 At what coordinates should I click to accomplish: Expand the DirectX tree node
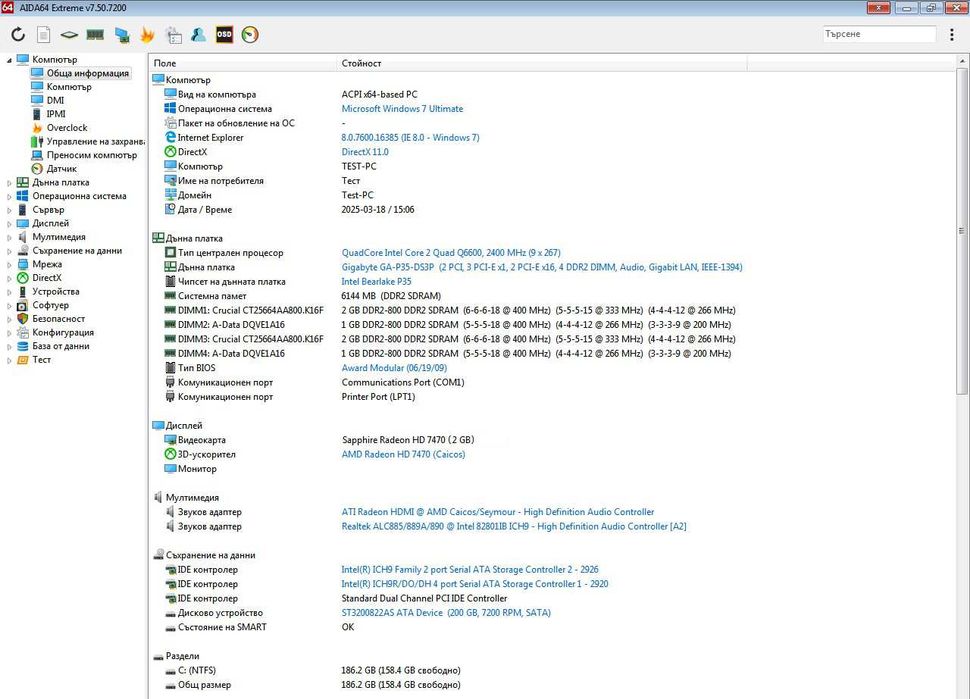pos(9,278)
